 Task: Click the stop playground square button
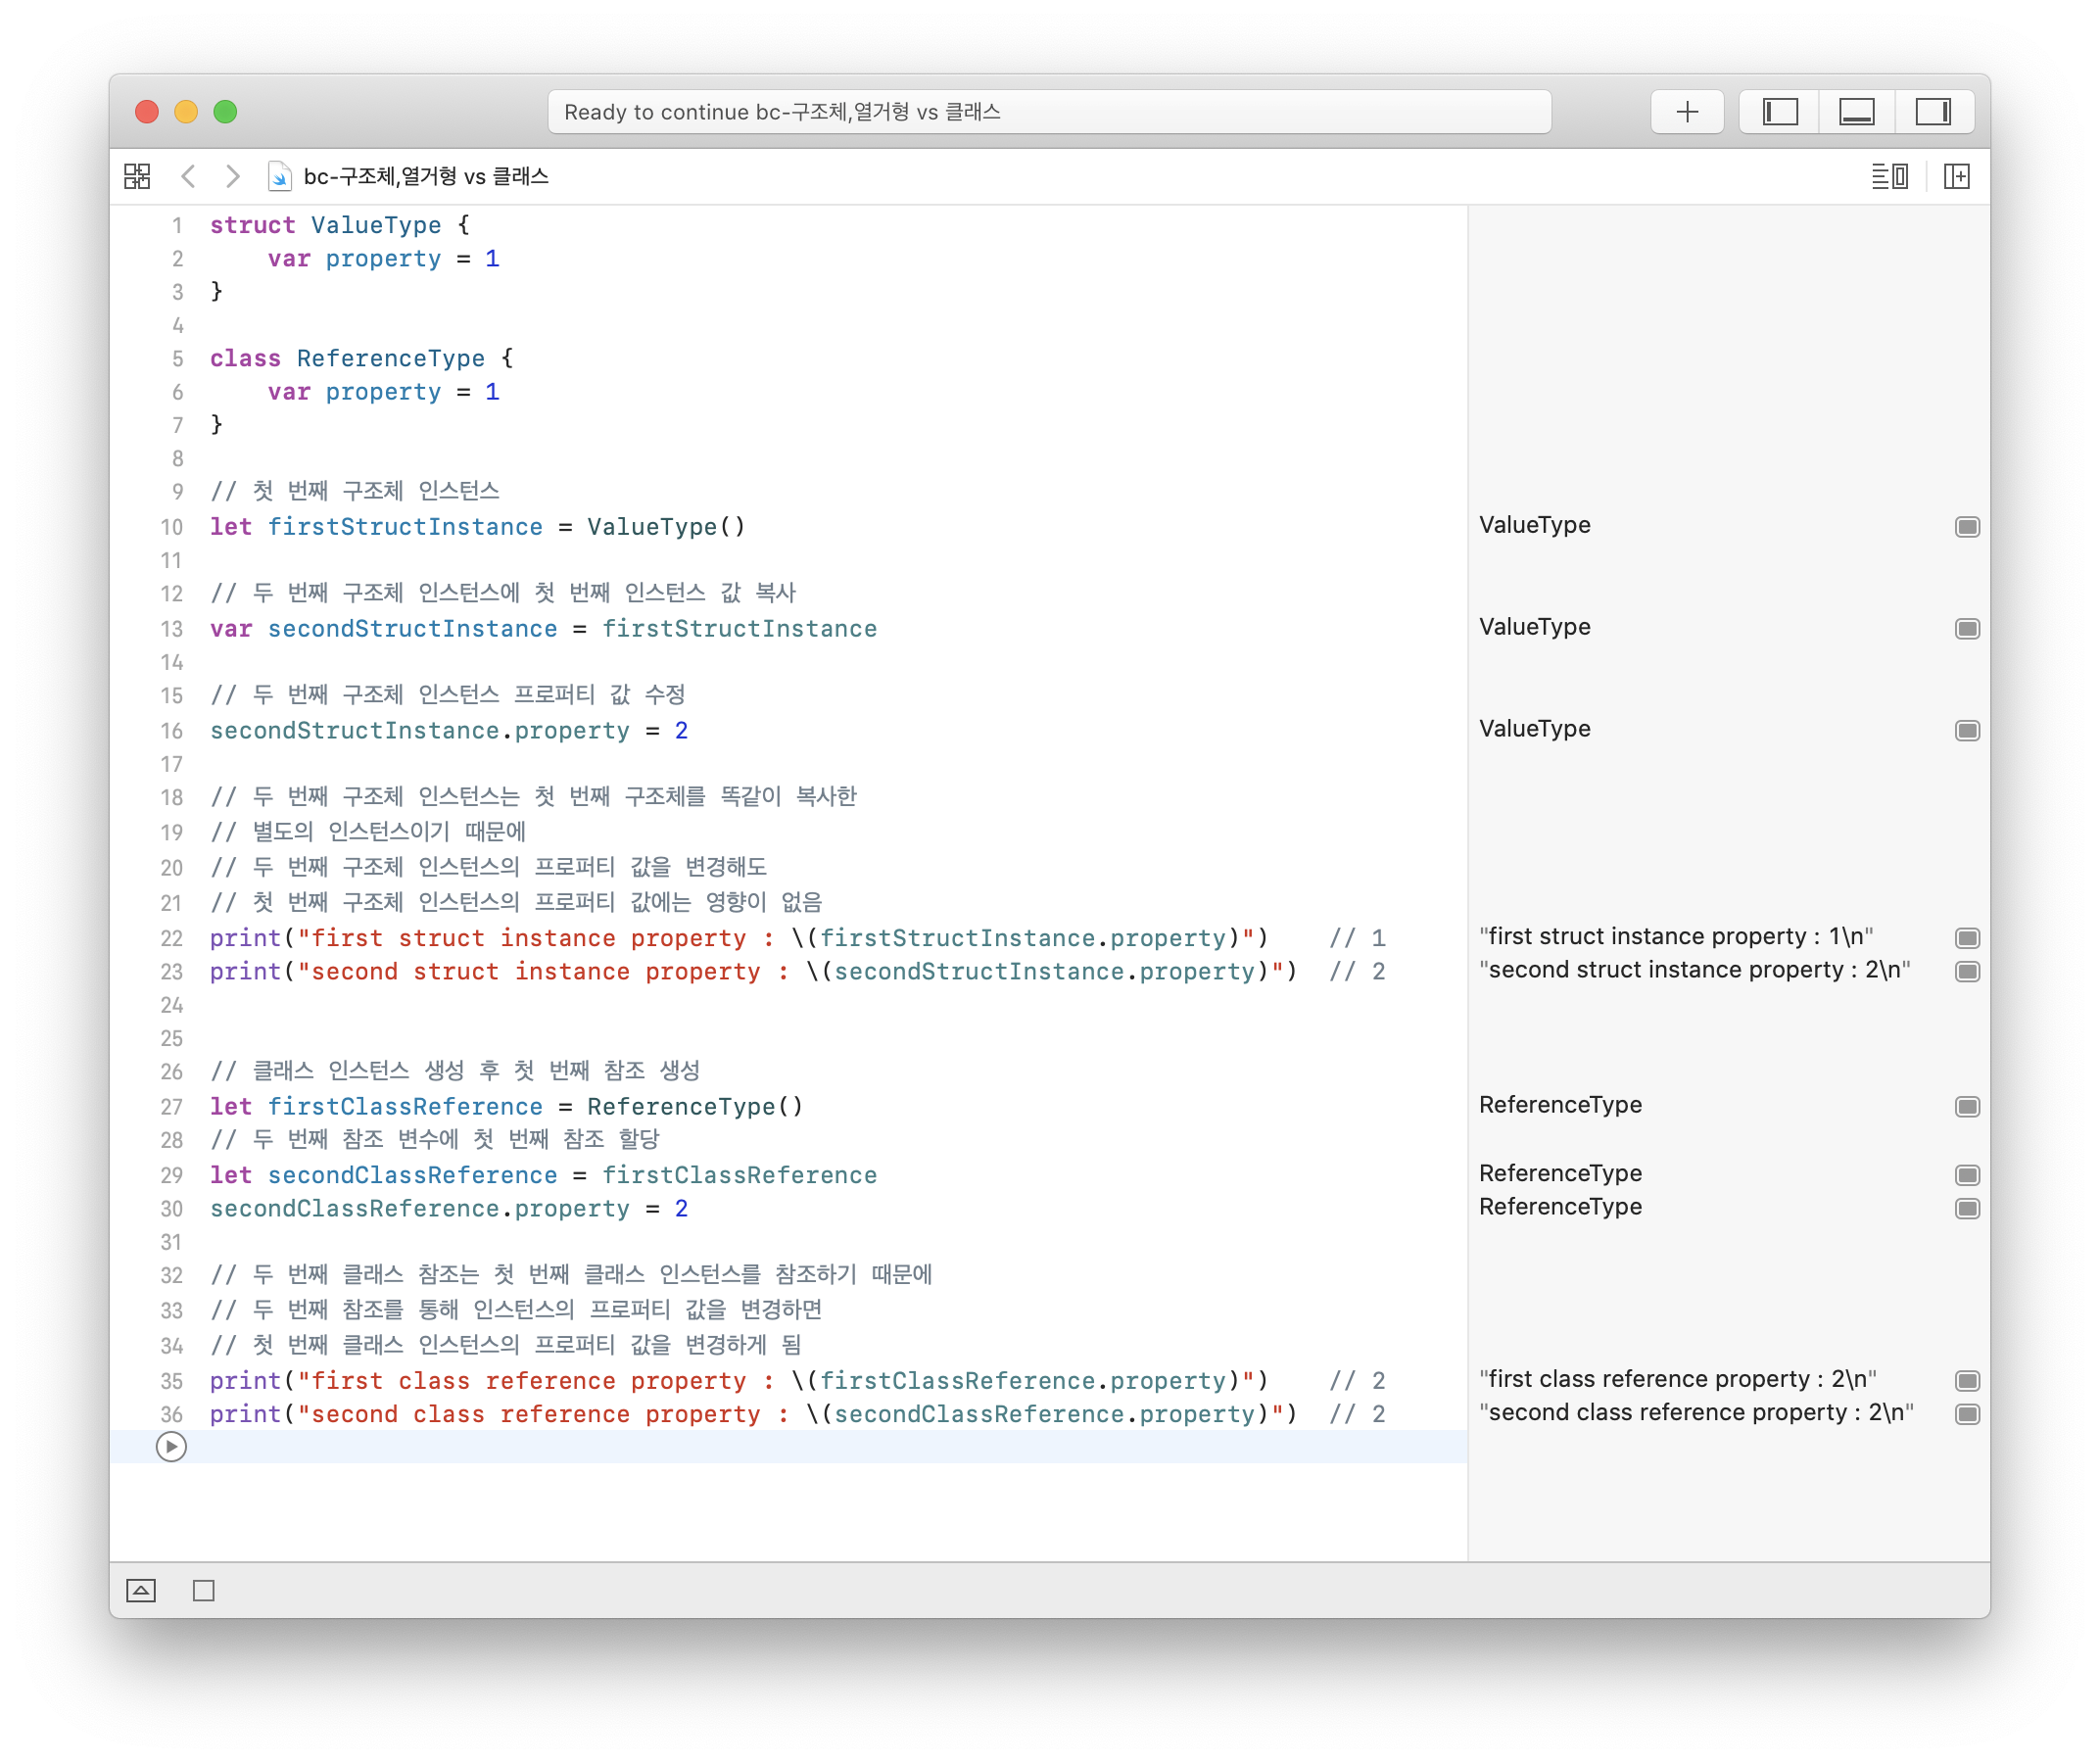coord(204,1590)
